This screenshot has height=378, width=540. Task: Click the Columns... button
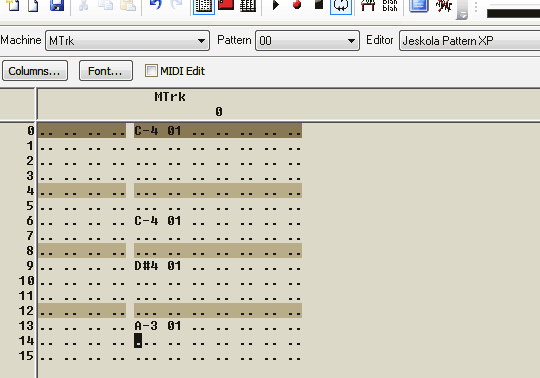[x=35, y=71]
